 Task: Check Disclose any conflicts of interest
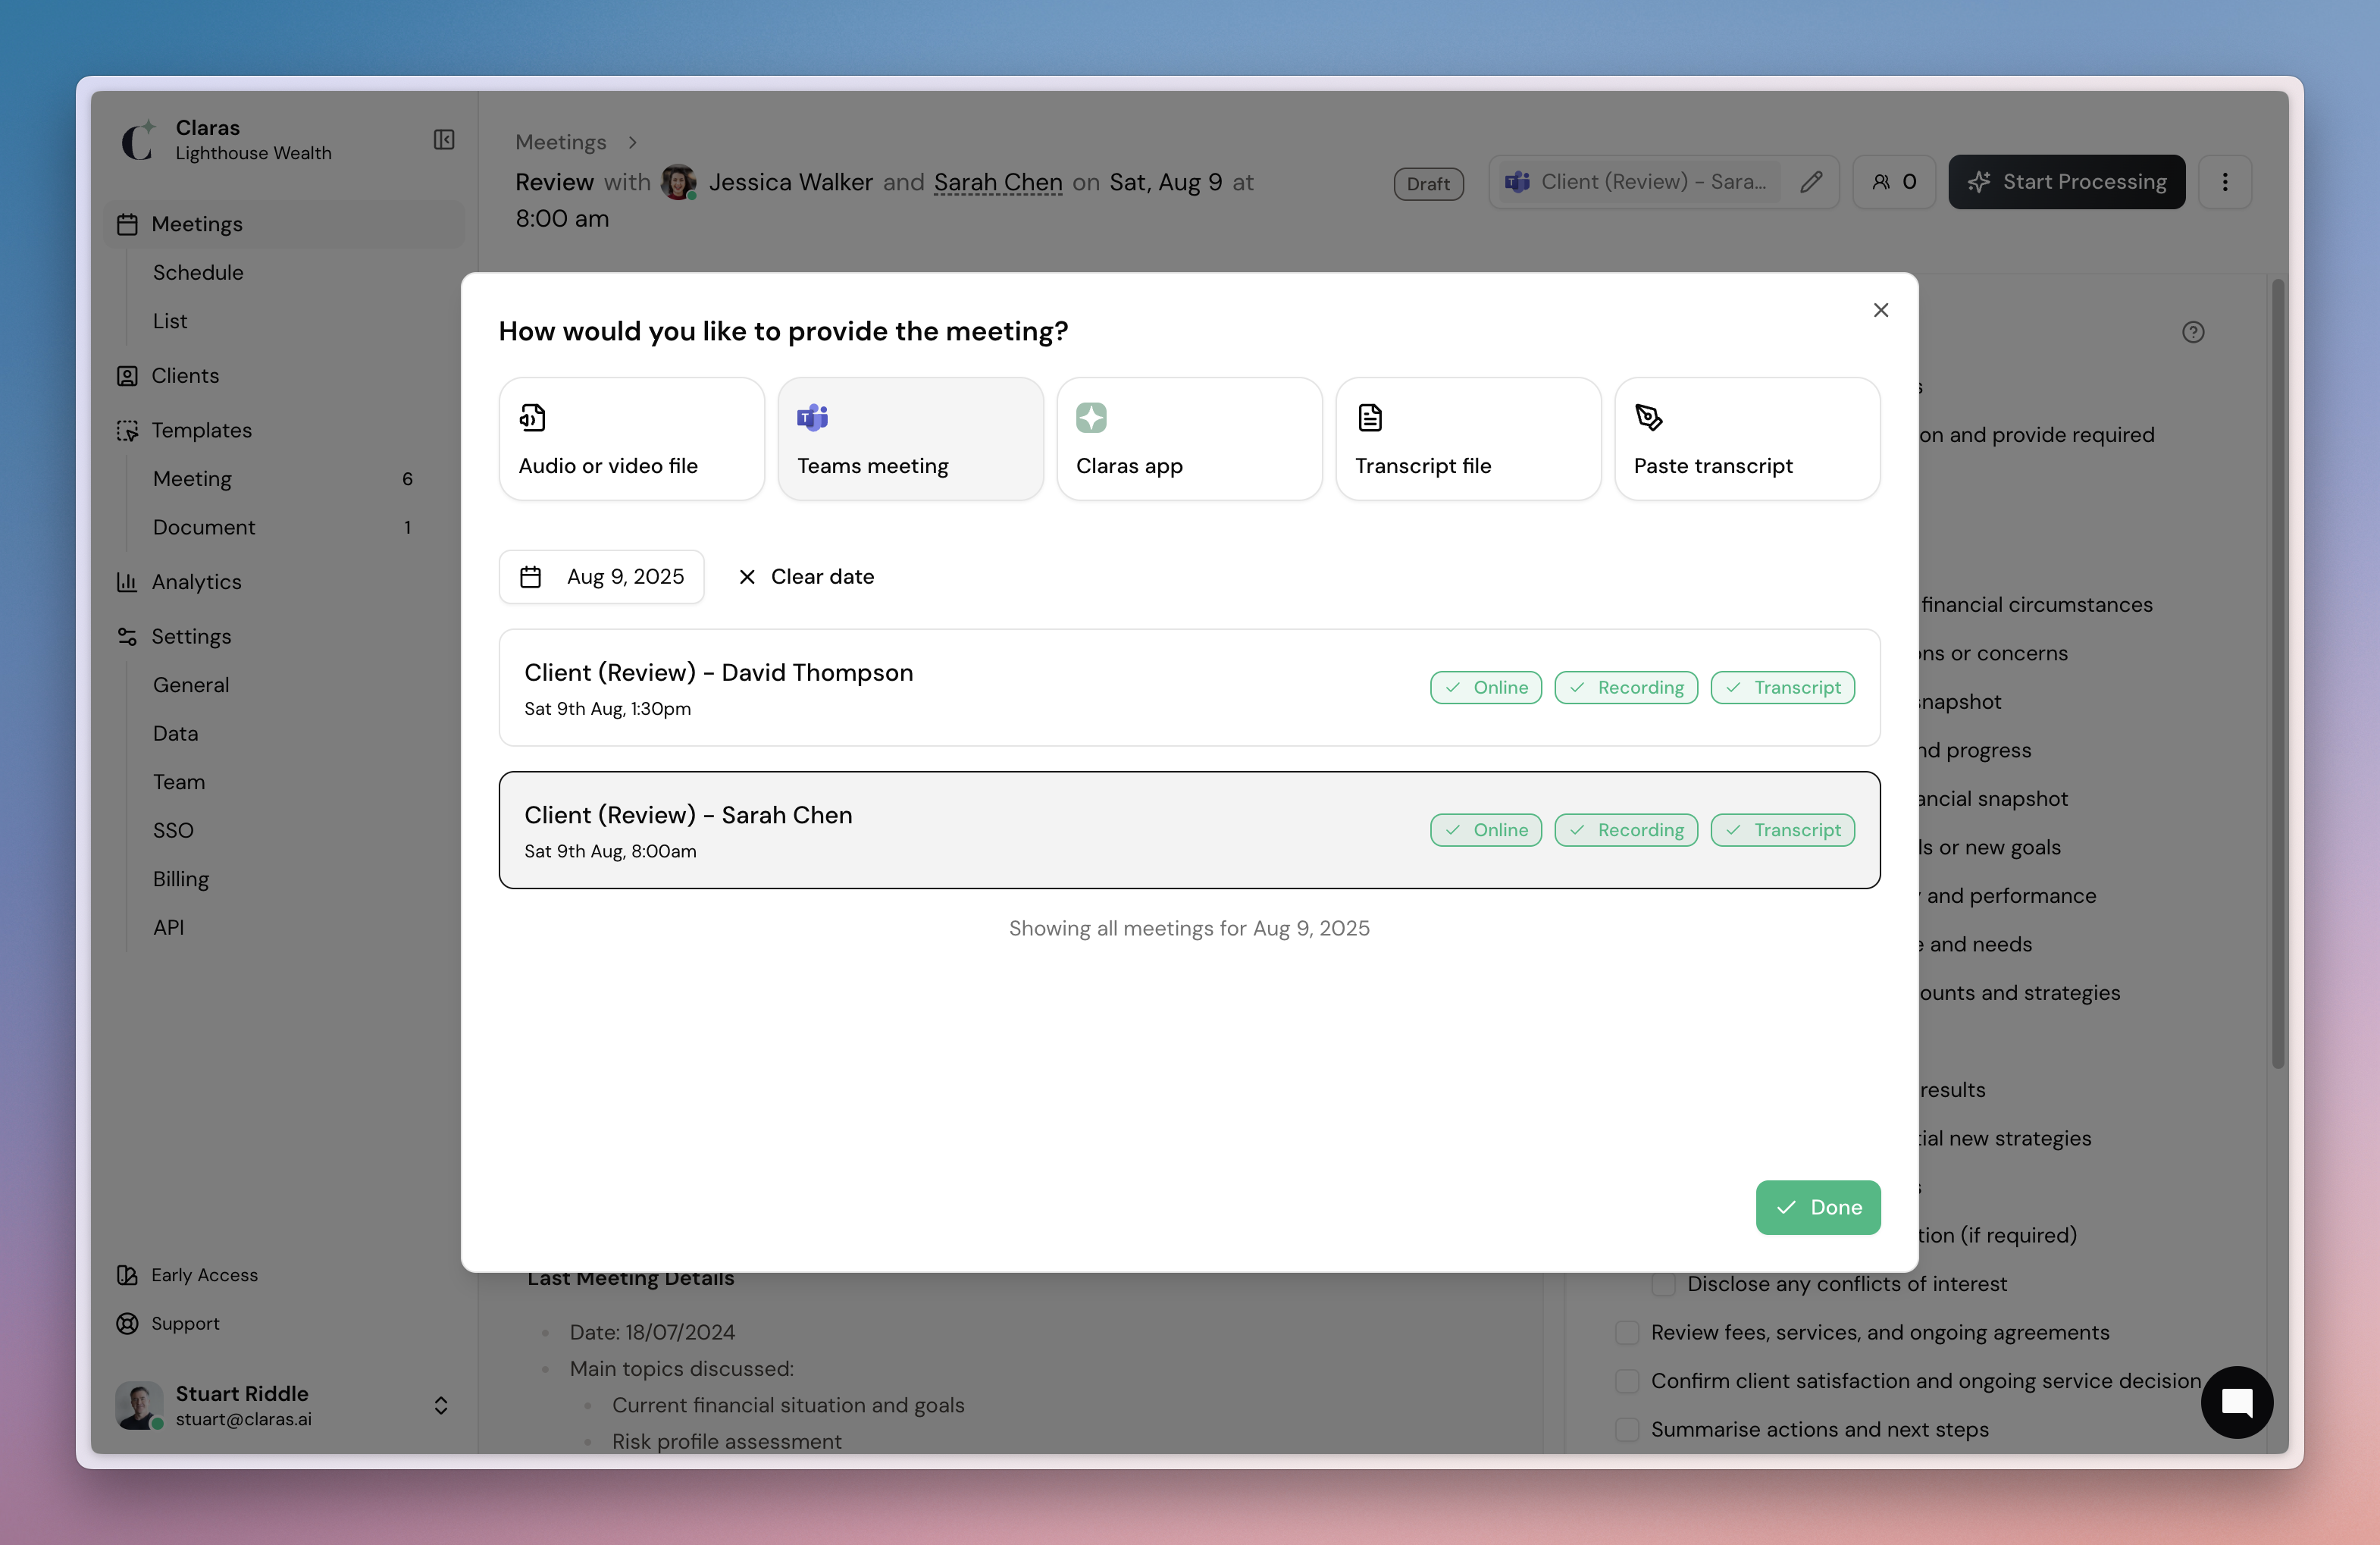(x=1663, y=1284)
